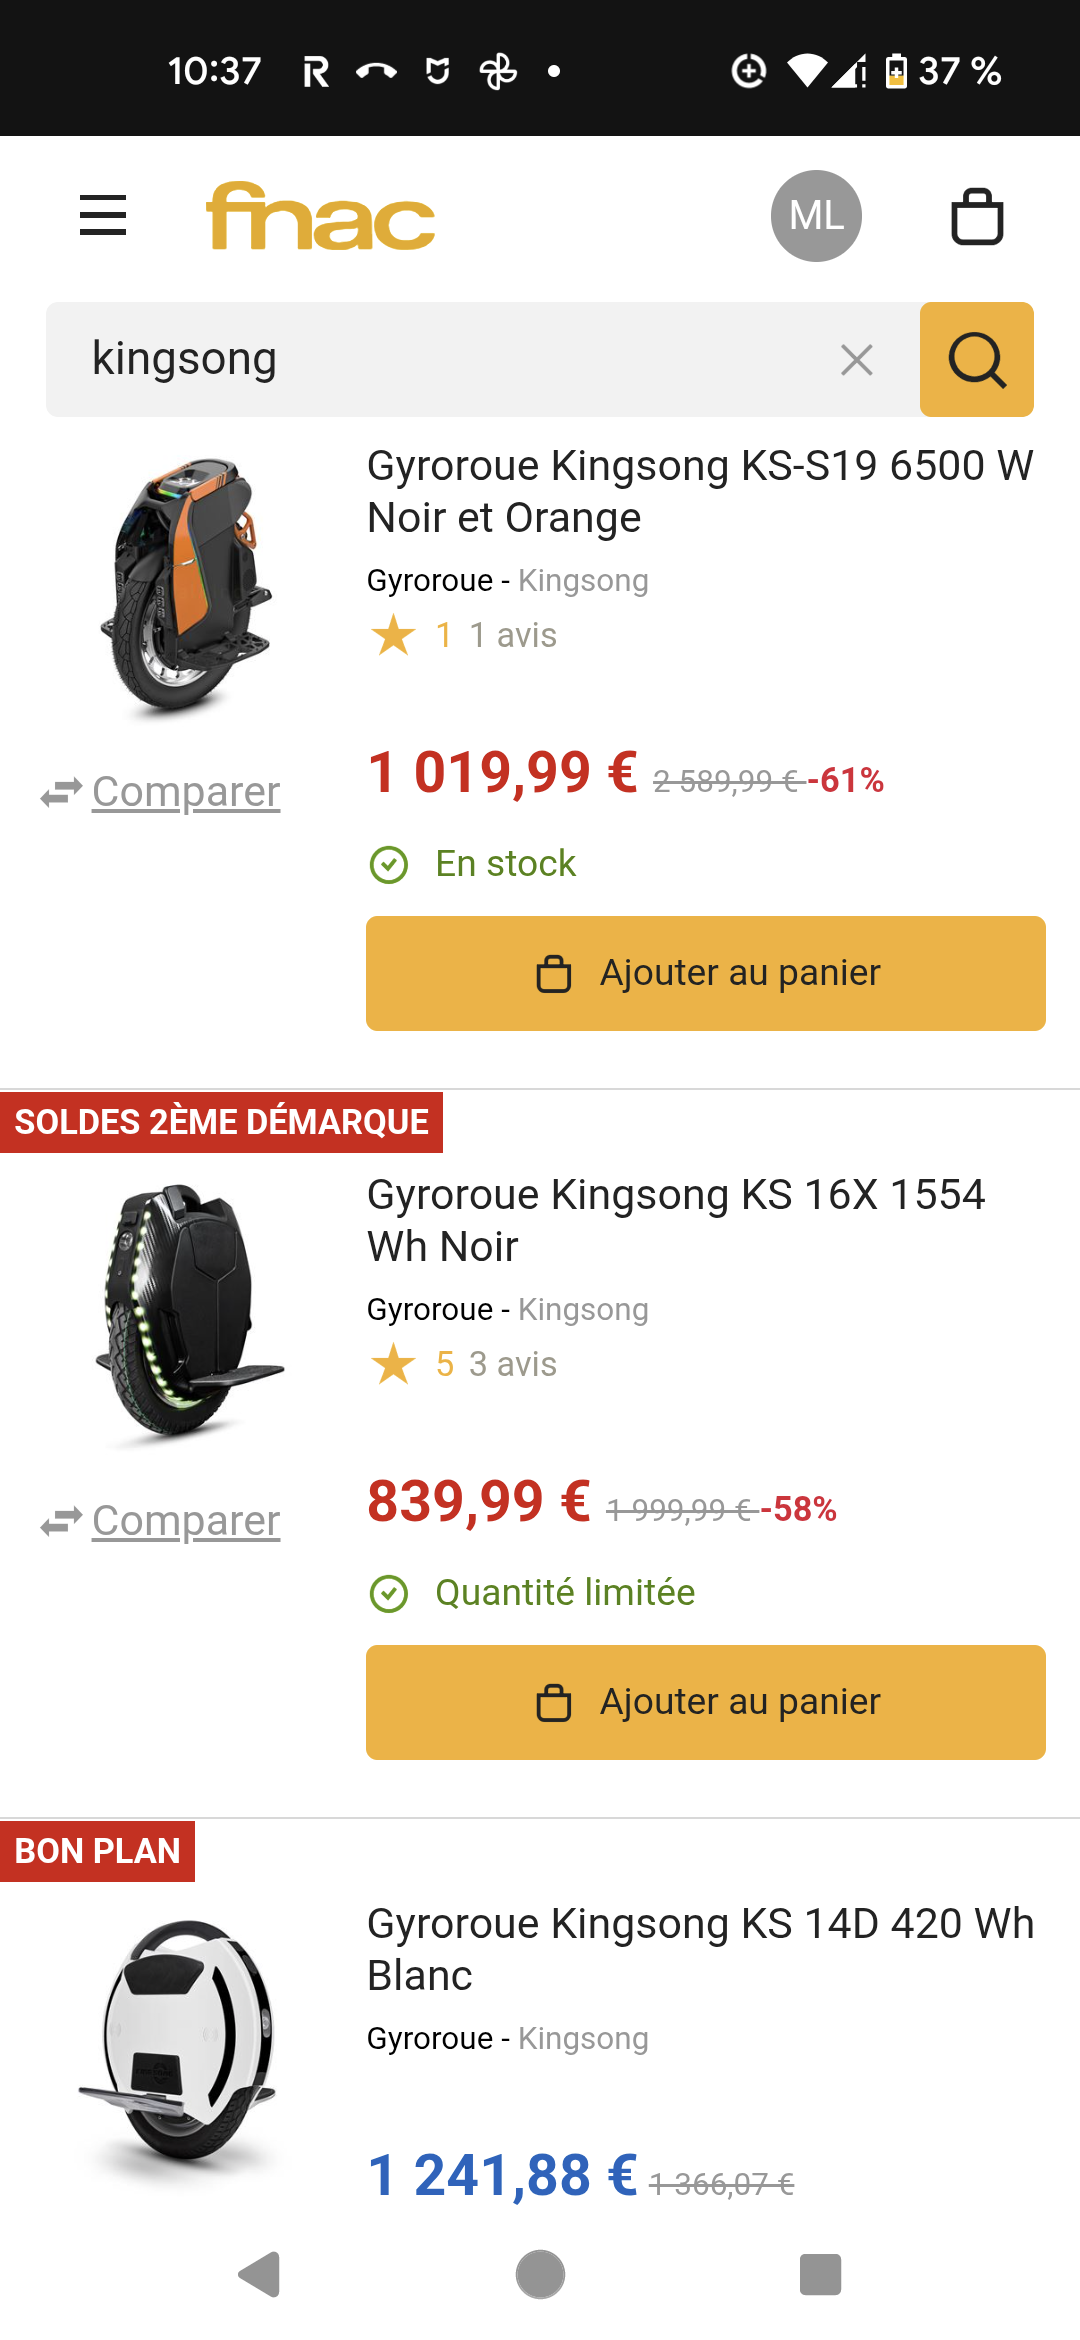Screen dimensions: 1080x2340
Task: Compare the Kingsong KS 16X gyroroue
Action: click(185, 1521)
